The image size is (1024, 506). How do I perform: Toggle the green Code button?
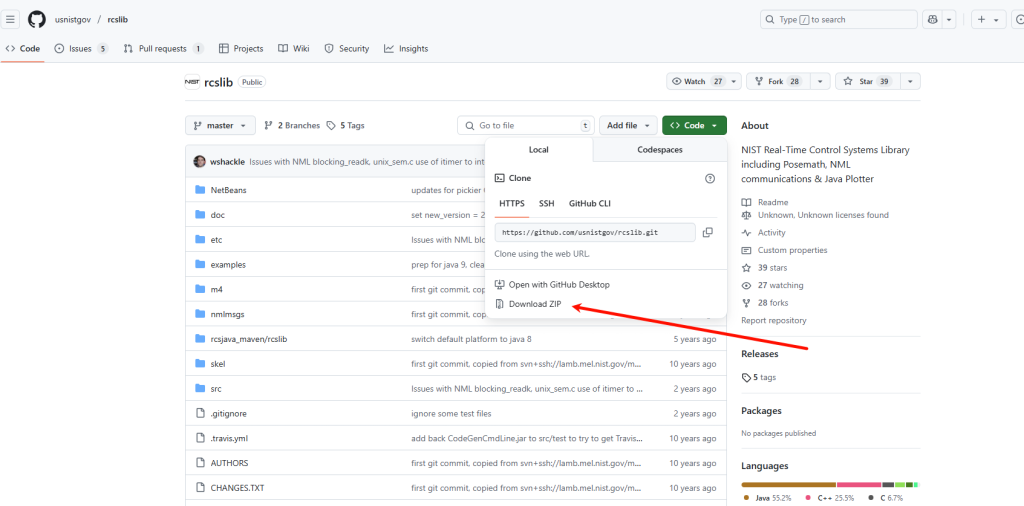694,125
